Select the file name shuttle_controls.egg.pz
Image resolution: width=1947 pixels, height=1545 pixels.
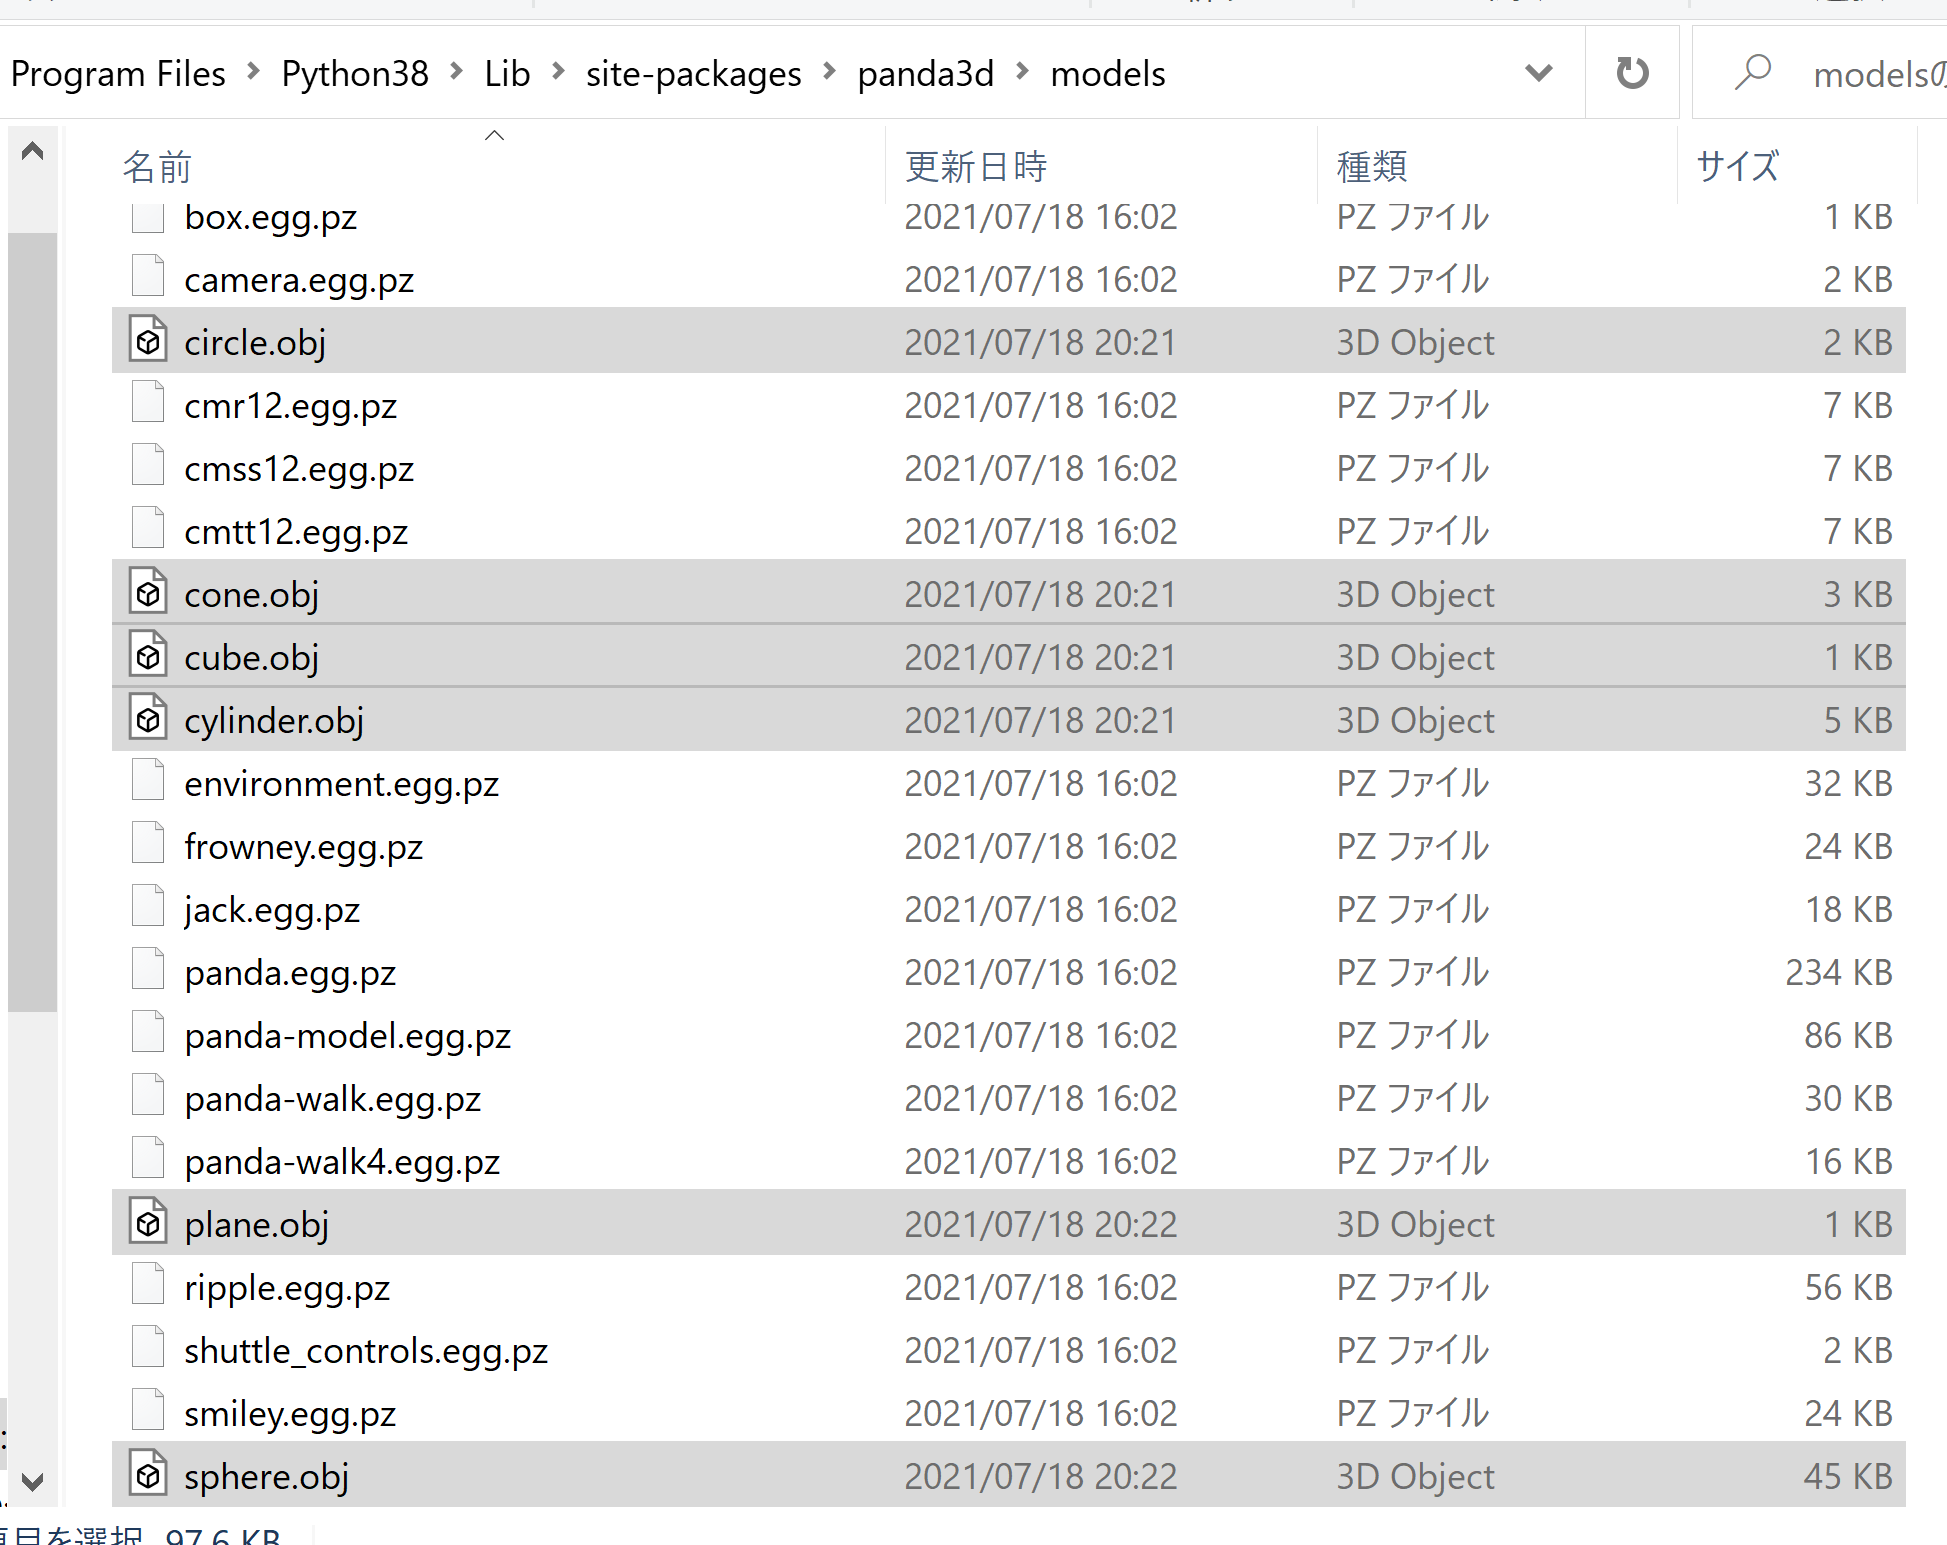(x=366, y=1351)
